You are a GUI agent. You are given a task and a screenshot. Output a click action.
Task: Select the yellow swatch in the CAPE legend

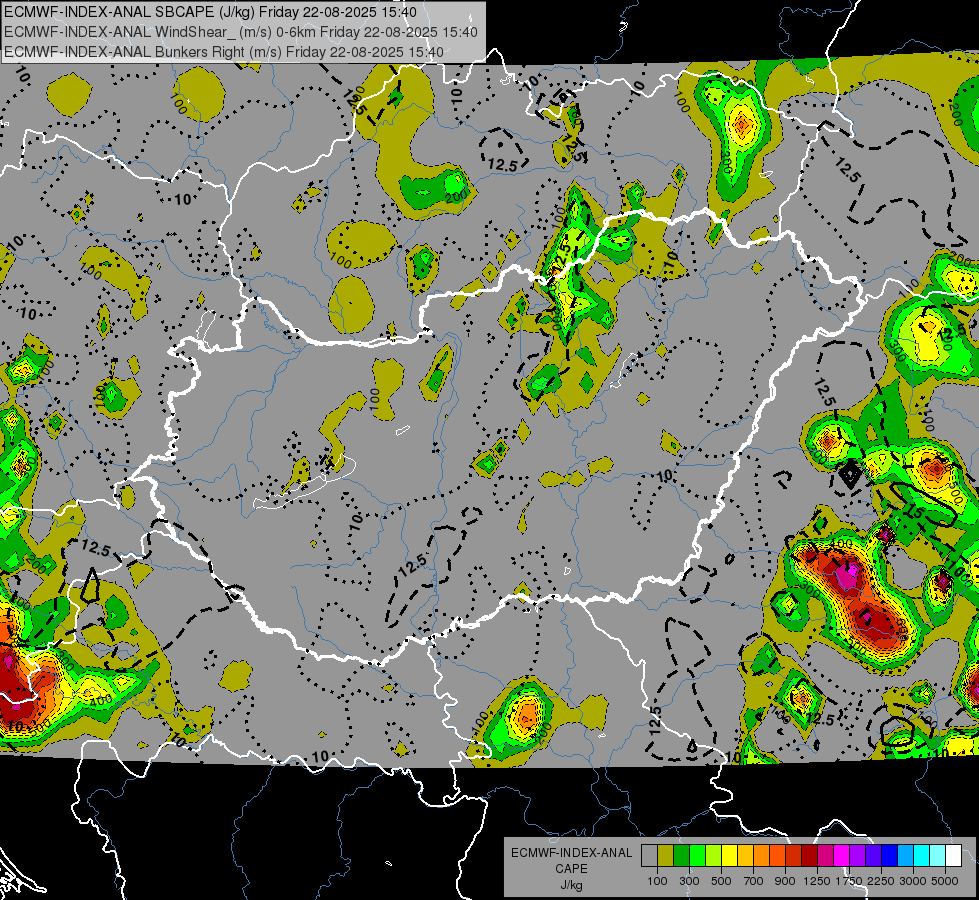point(730,855)
